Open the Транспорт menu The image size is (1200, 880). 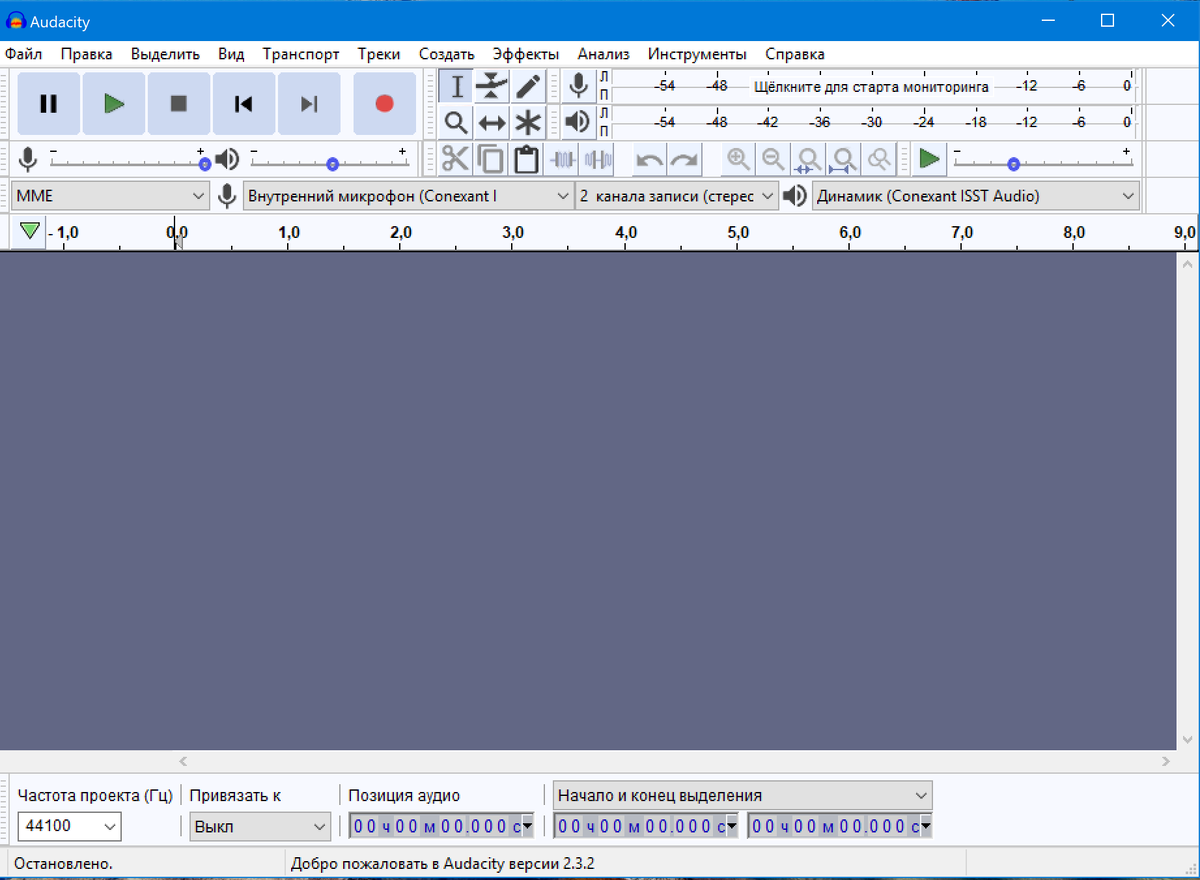(301, 54)
